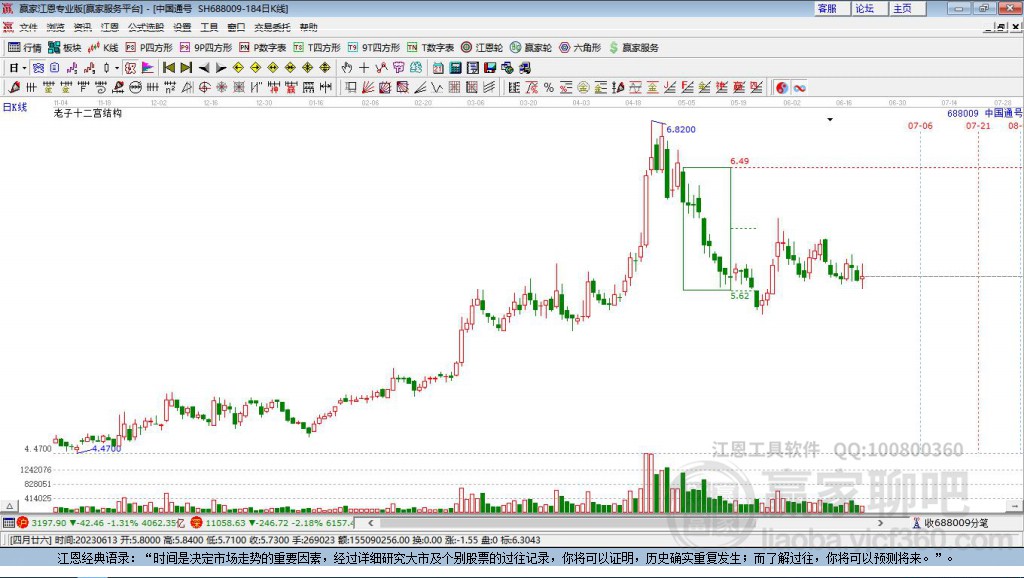This screenshot has width=1024, height=578.
Task: Click the 深 Shenzhen index icon in status bar
Action: click(197, 522)
